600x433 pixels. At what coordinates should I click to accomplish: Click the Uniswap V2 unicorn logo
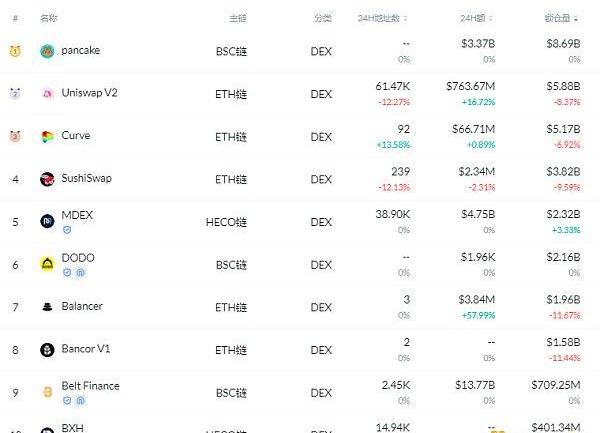coord(47,94)
